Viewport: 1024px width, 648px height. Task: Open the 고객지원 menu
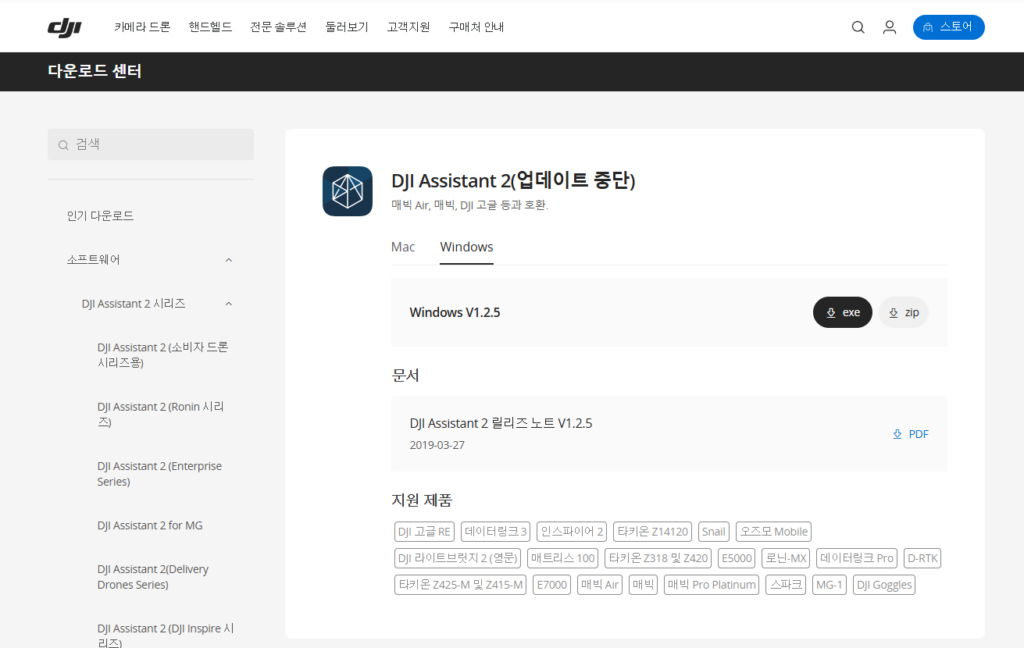click(x=408, y=27)
